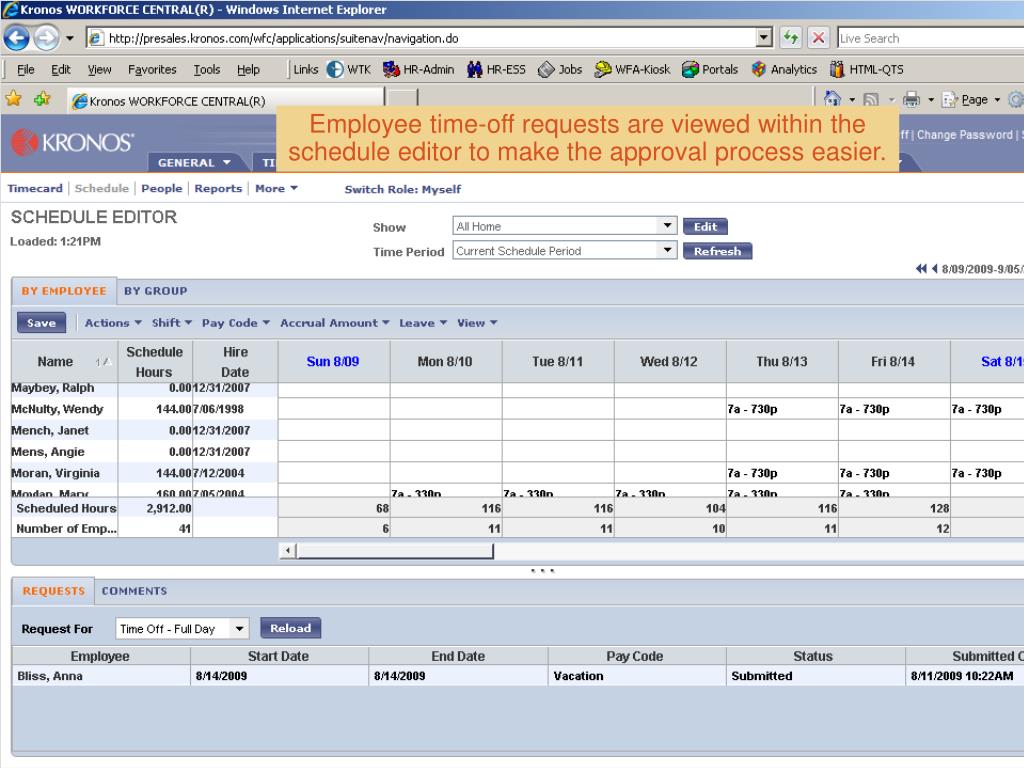Screen dimensions: 1024x768
Task: Open a new blank browser tab
Action: (x=402, y=99)
